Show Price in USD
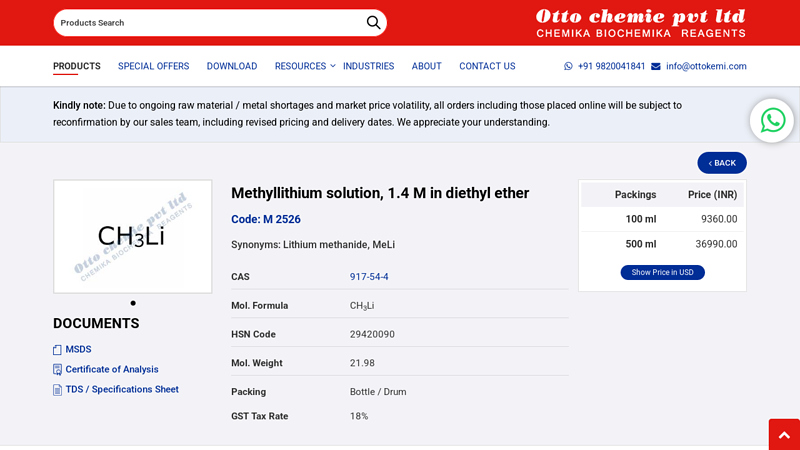Screen dimensions: 800x450 (x=662, y=272)
